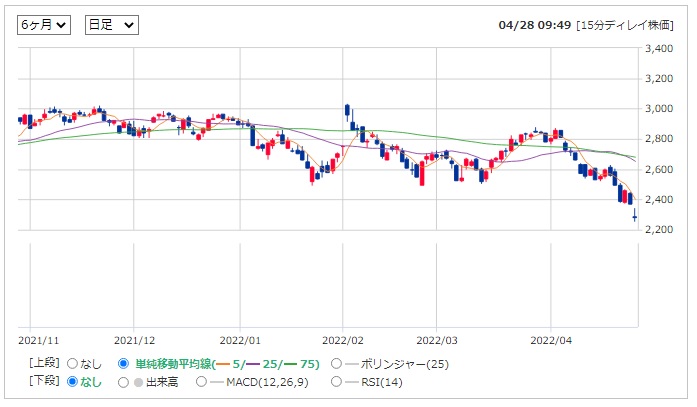Image resolution: width=697 pixels, height=407 pixels.
Task: Click the 2022/04 date axis label
Action: (x=551, y=340)
